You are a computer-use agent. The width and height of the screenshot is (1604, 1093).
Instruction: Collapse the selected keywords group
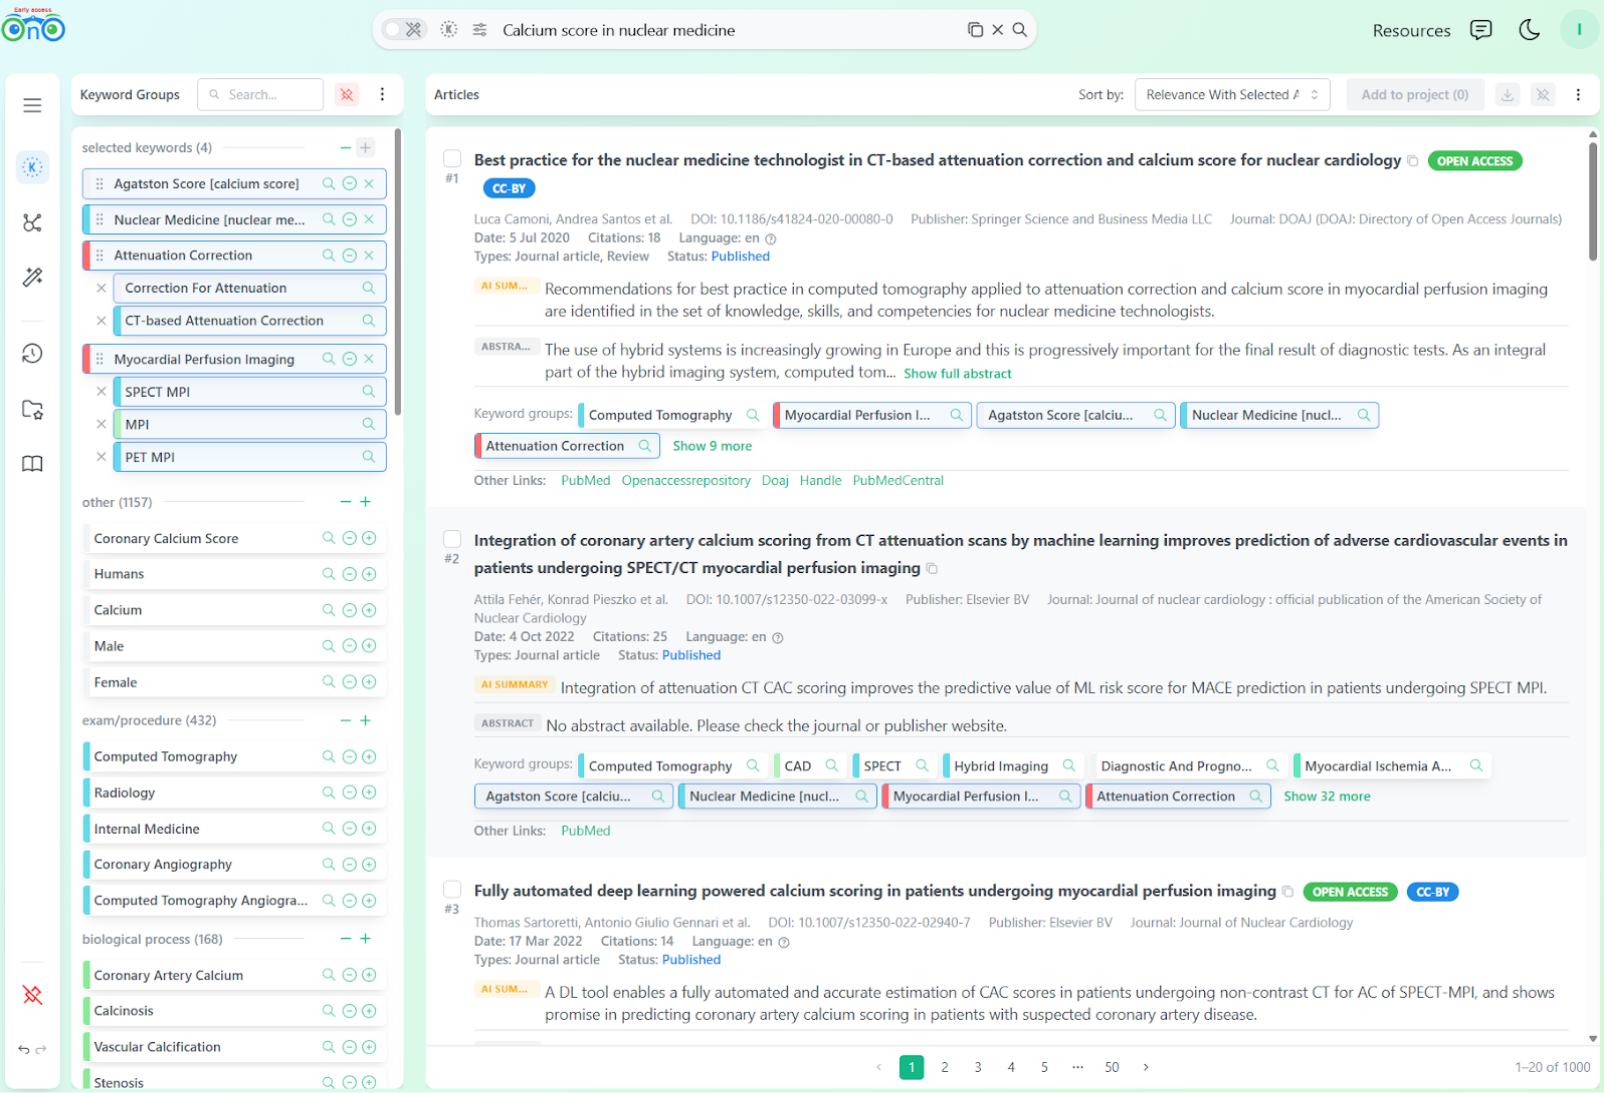pos(345,148)
